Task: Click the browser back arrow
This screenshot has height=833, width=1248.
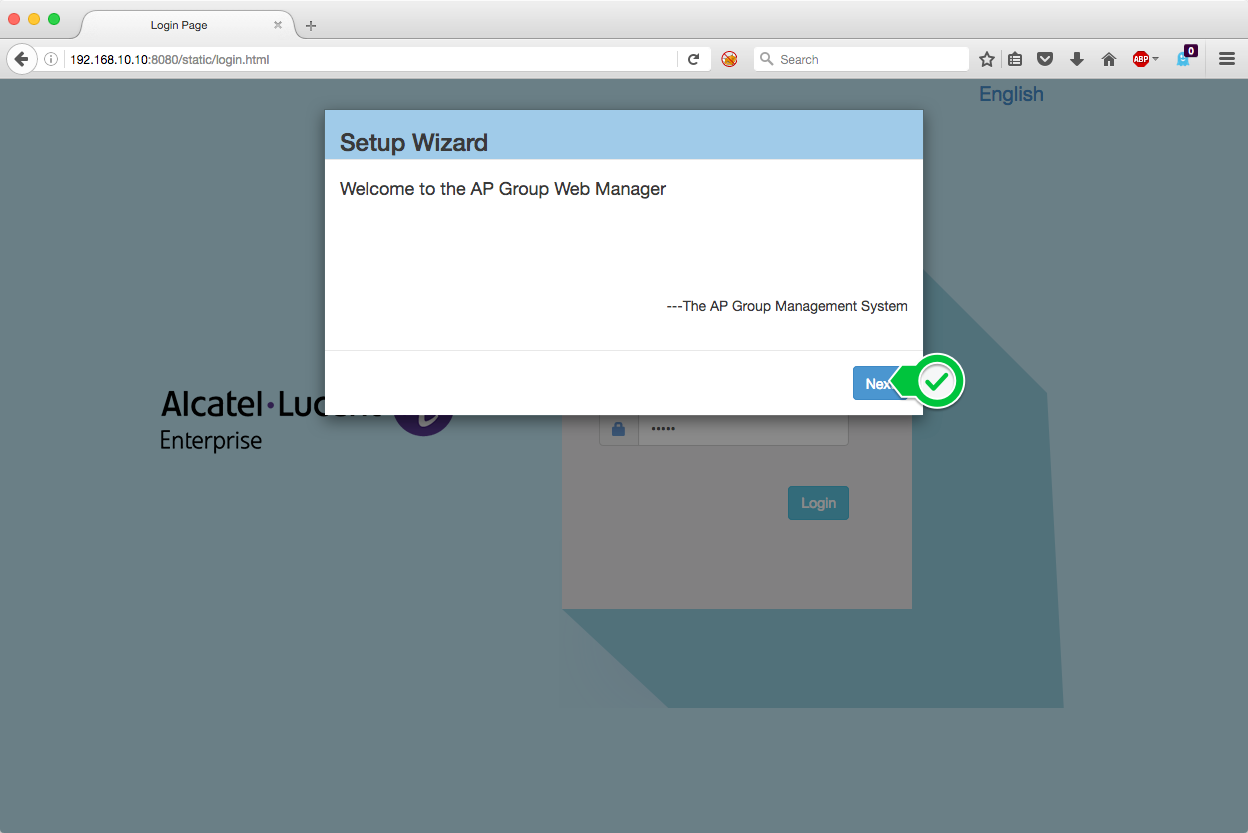Action: (x=21, y=59)
